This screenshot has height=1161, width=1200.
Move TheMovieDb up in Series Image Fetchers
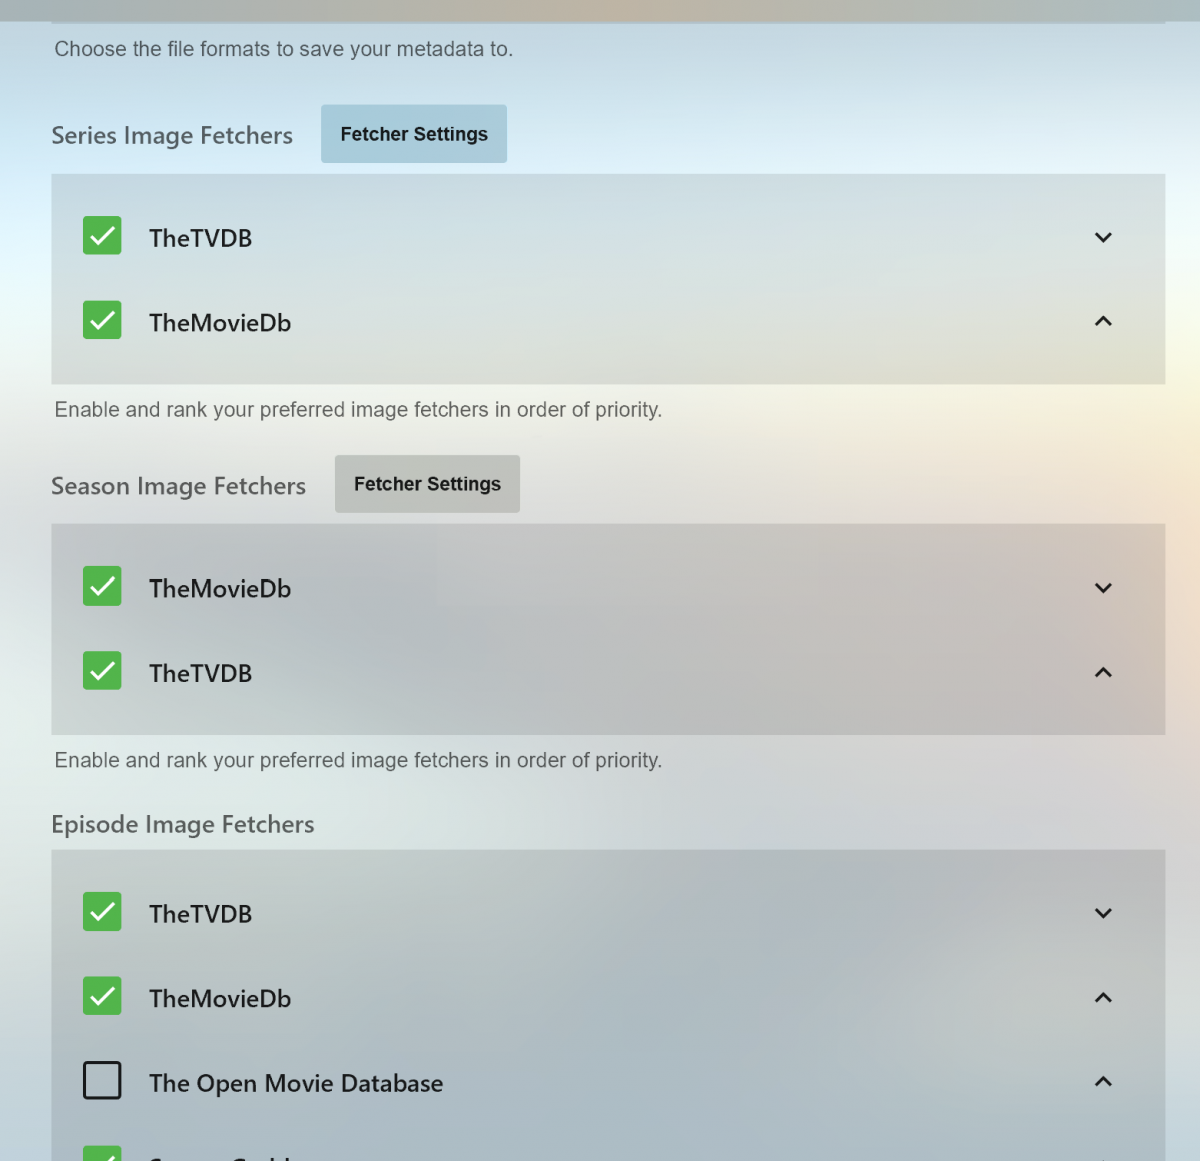coord(1103,322)
